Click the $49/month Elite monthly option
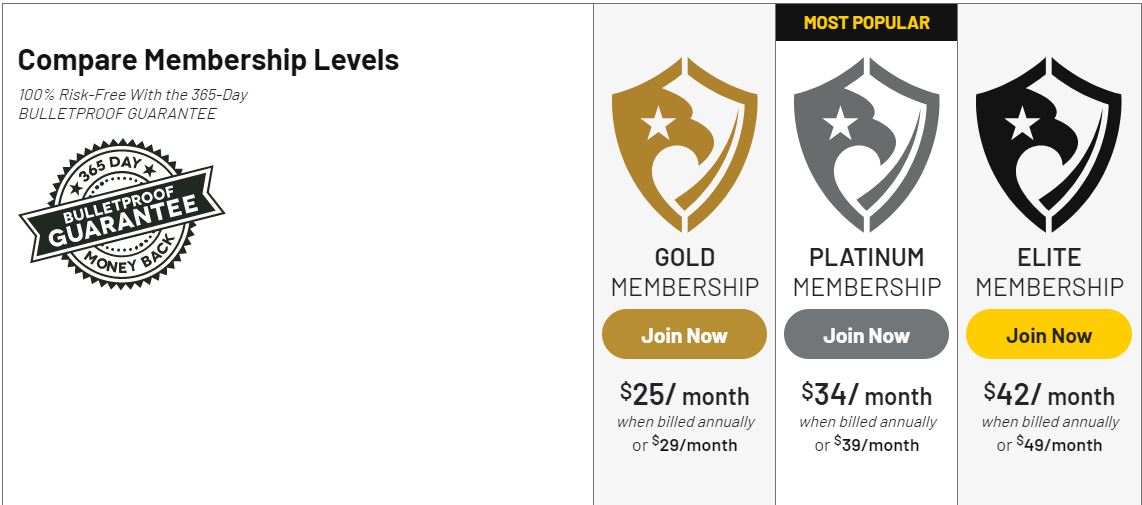Screen dimensions: 1142x505 (x=1058, y=444)
